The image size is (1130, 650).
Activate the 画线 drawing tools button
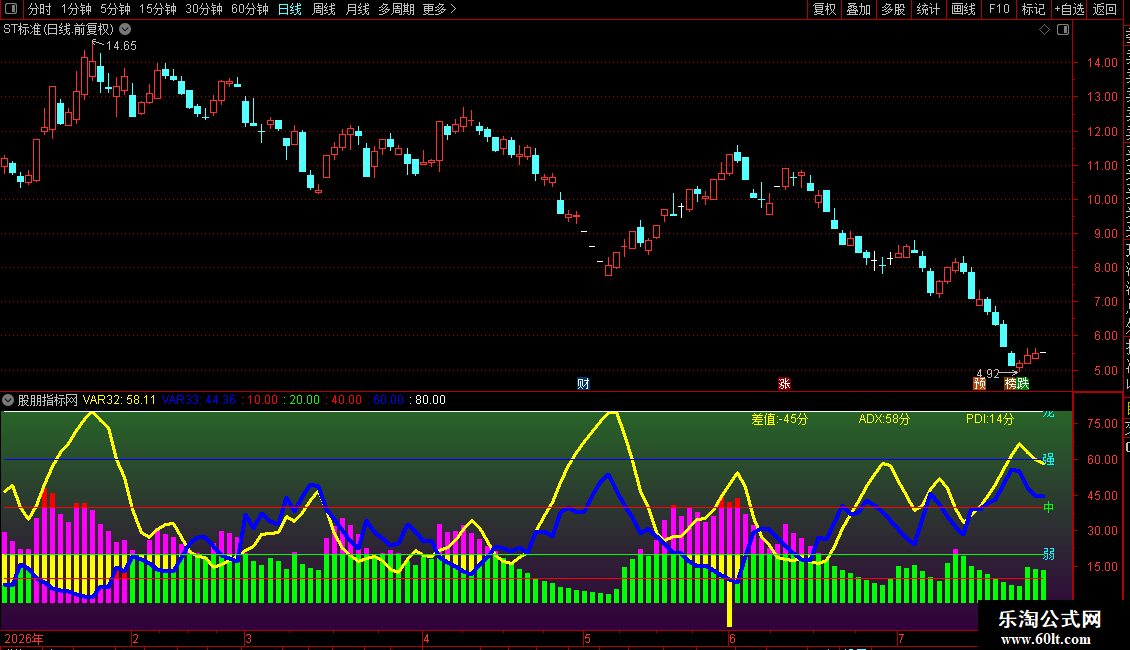964,9
